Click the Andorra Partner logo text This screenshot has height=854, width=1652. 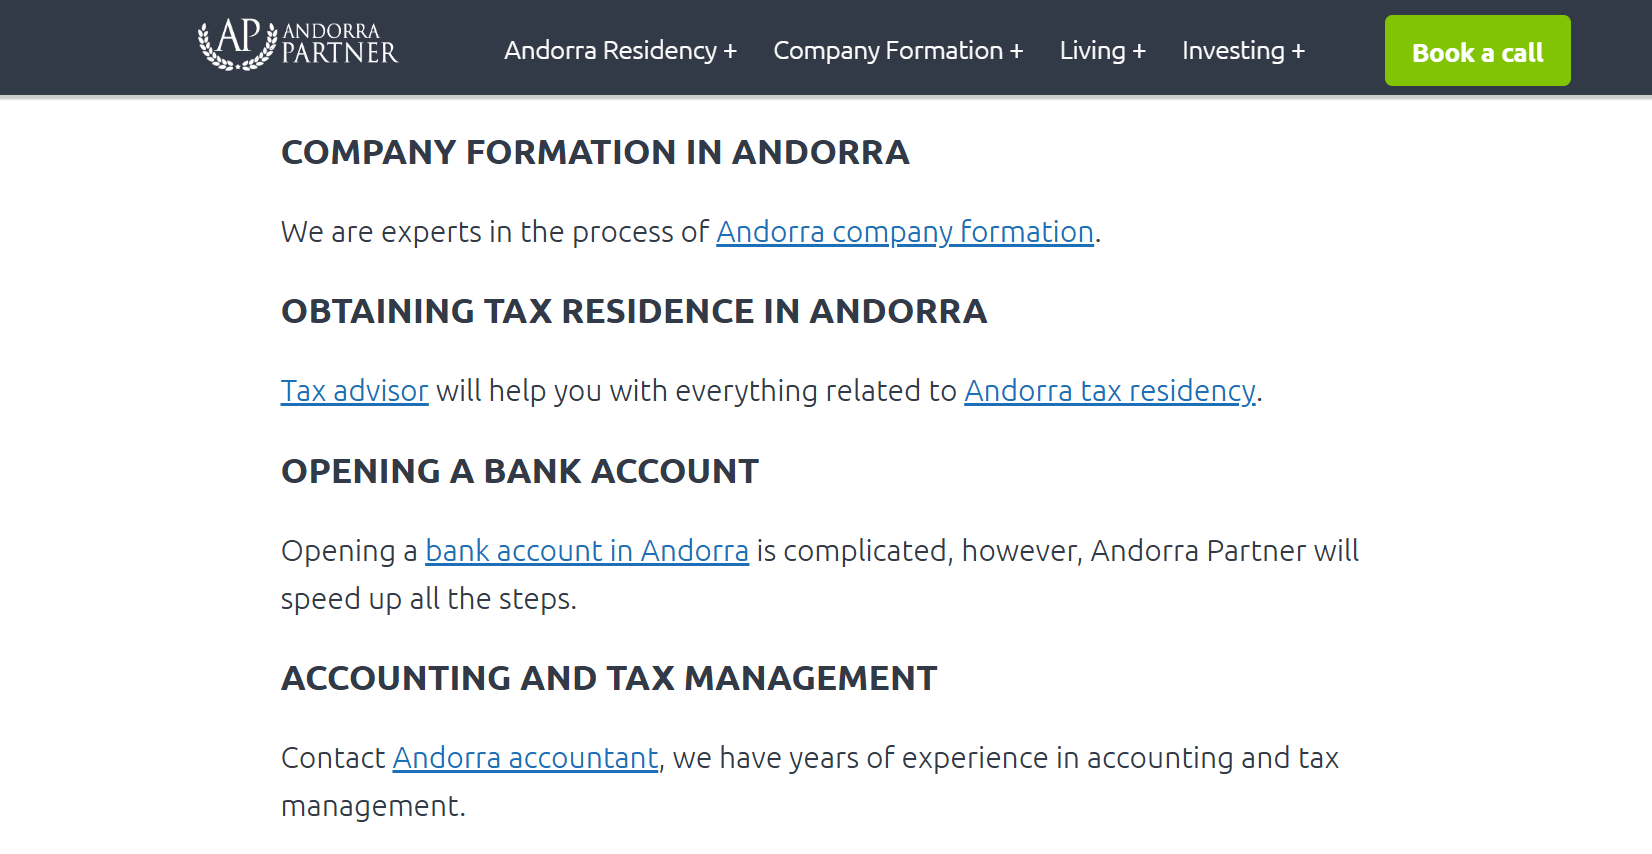point(339,45)
